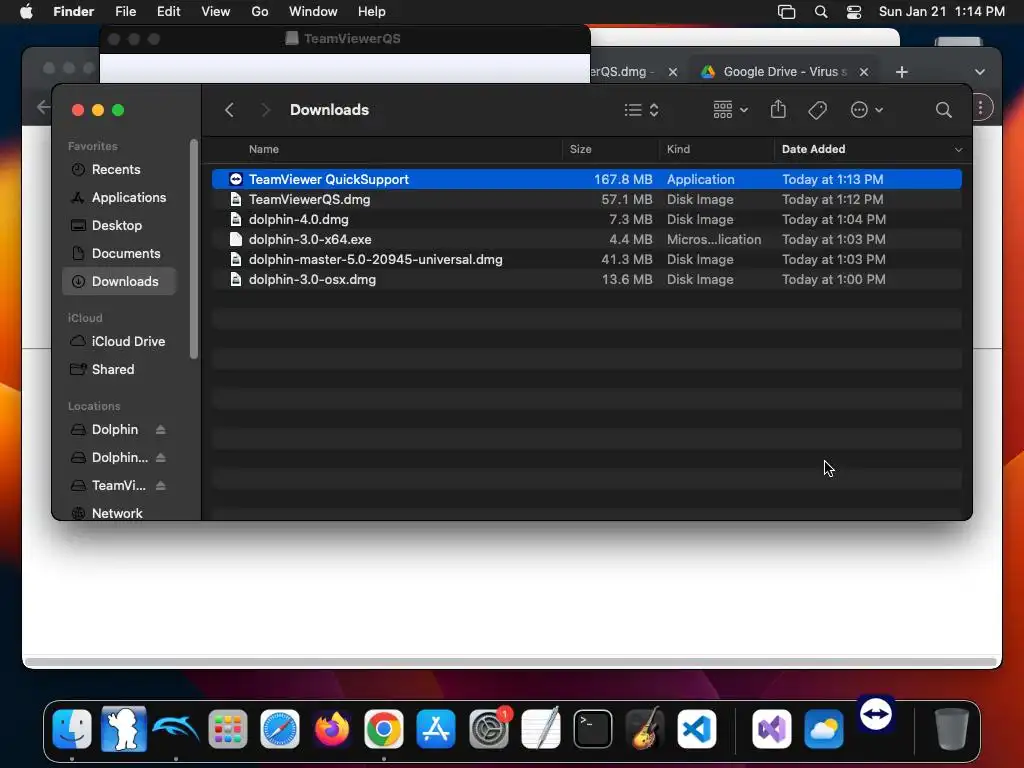The width and height of the screenshot is (1024, 768).
Task: Select Downloads in the Finder sidebar
Action: pos(120,281)
